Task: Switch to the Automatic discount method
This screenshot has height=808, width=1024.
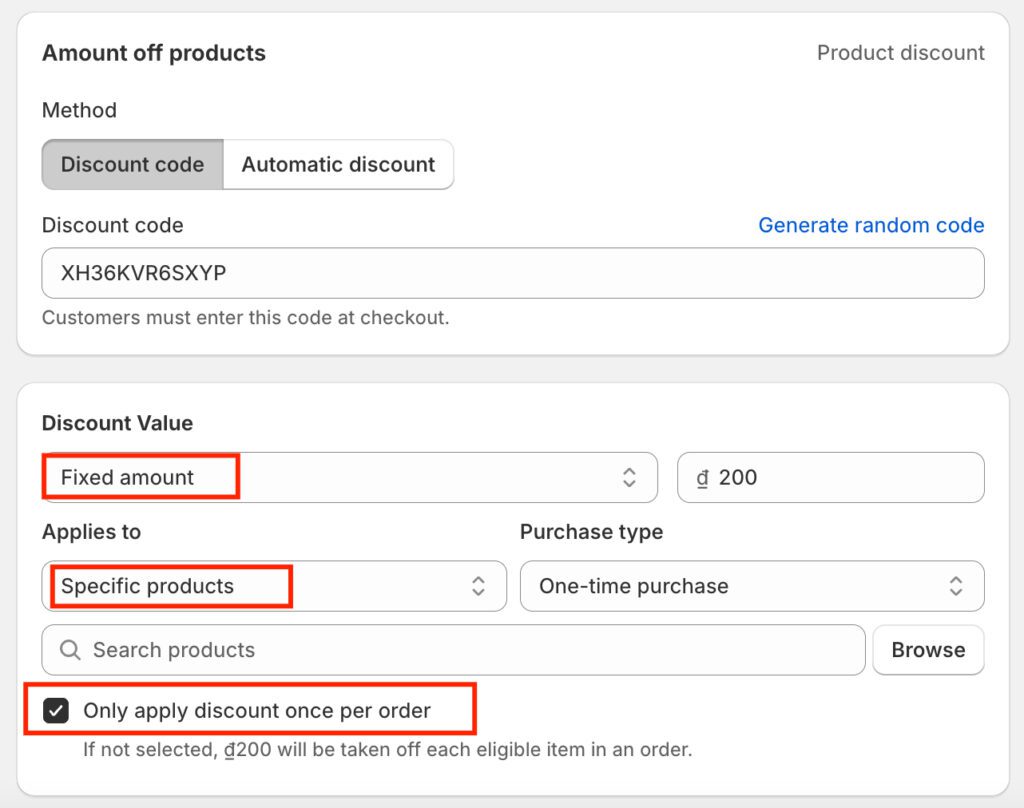Action: 338,164
